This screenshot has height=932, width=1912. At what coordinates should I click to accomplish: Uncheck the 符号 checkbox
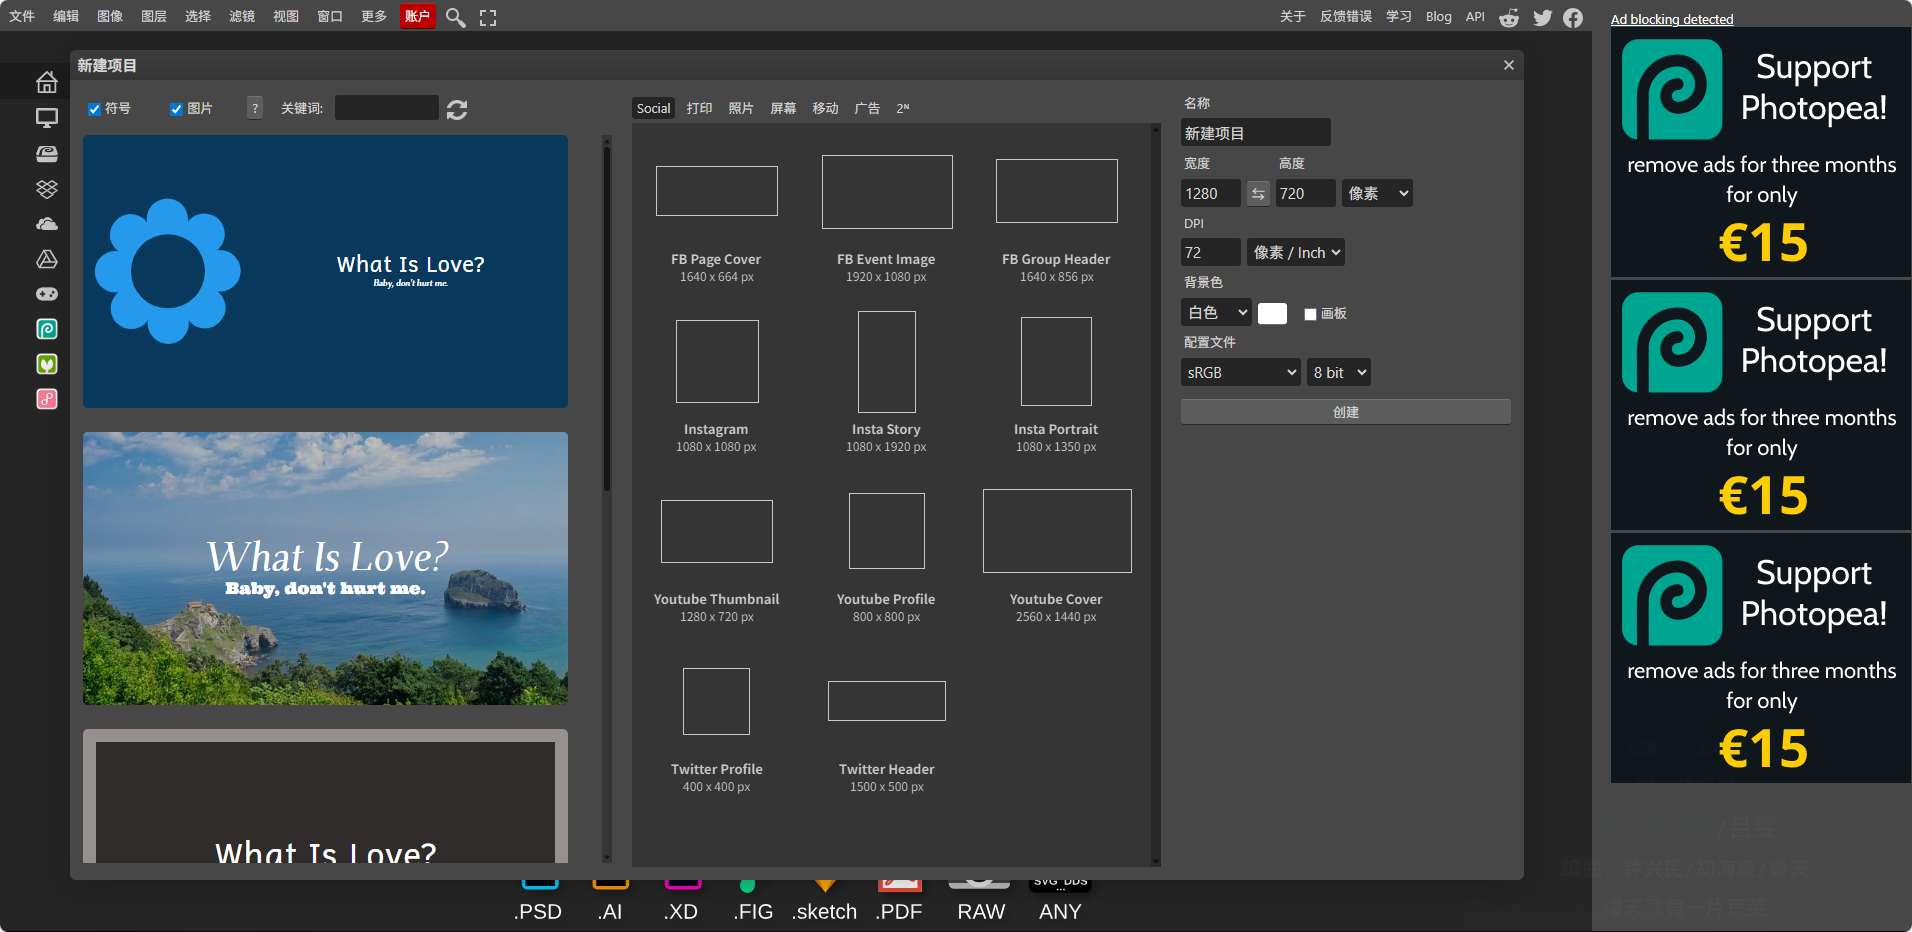pyautogui.click(x=94, y=109)
